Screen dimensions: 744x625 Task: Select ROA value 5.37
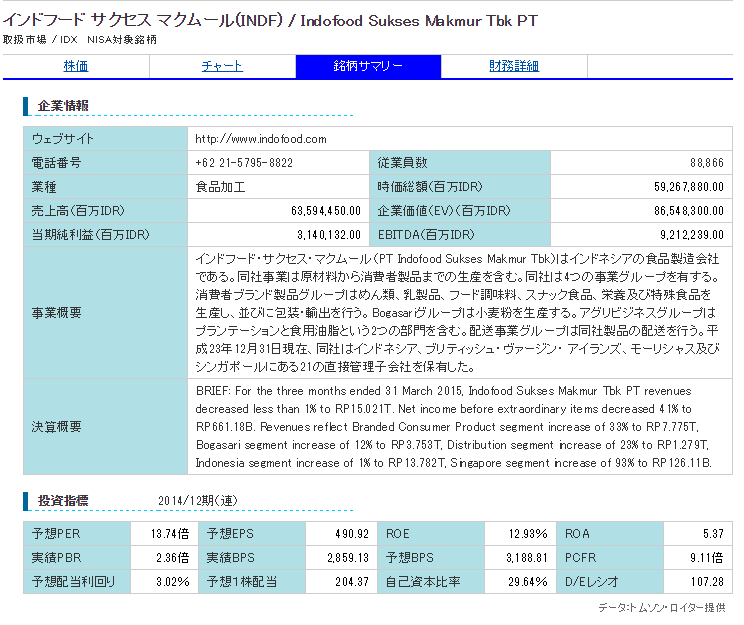[x=713, y=534]
